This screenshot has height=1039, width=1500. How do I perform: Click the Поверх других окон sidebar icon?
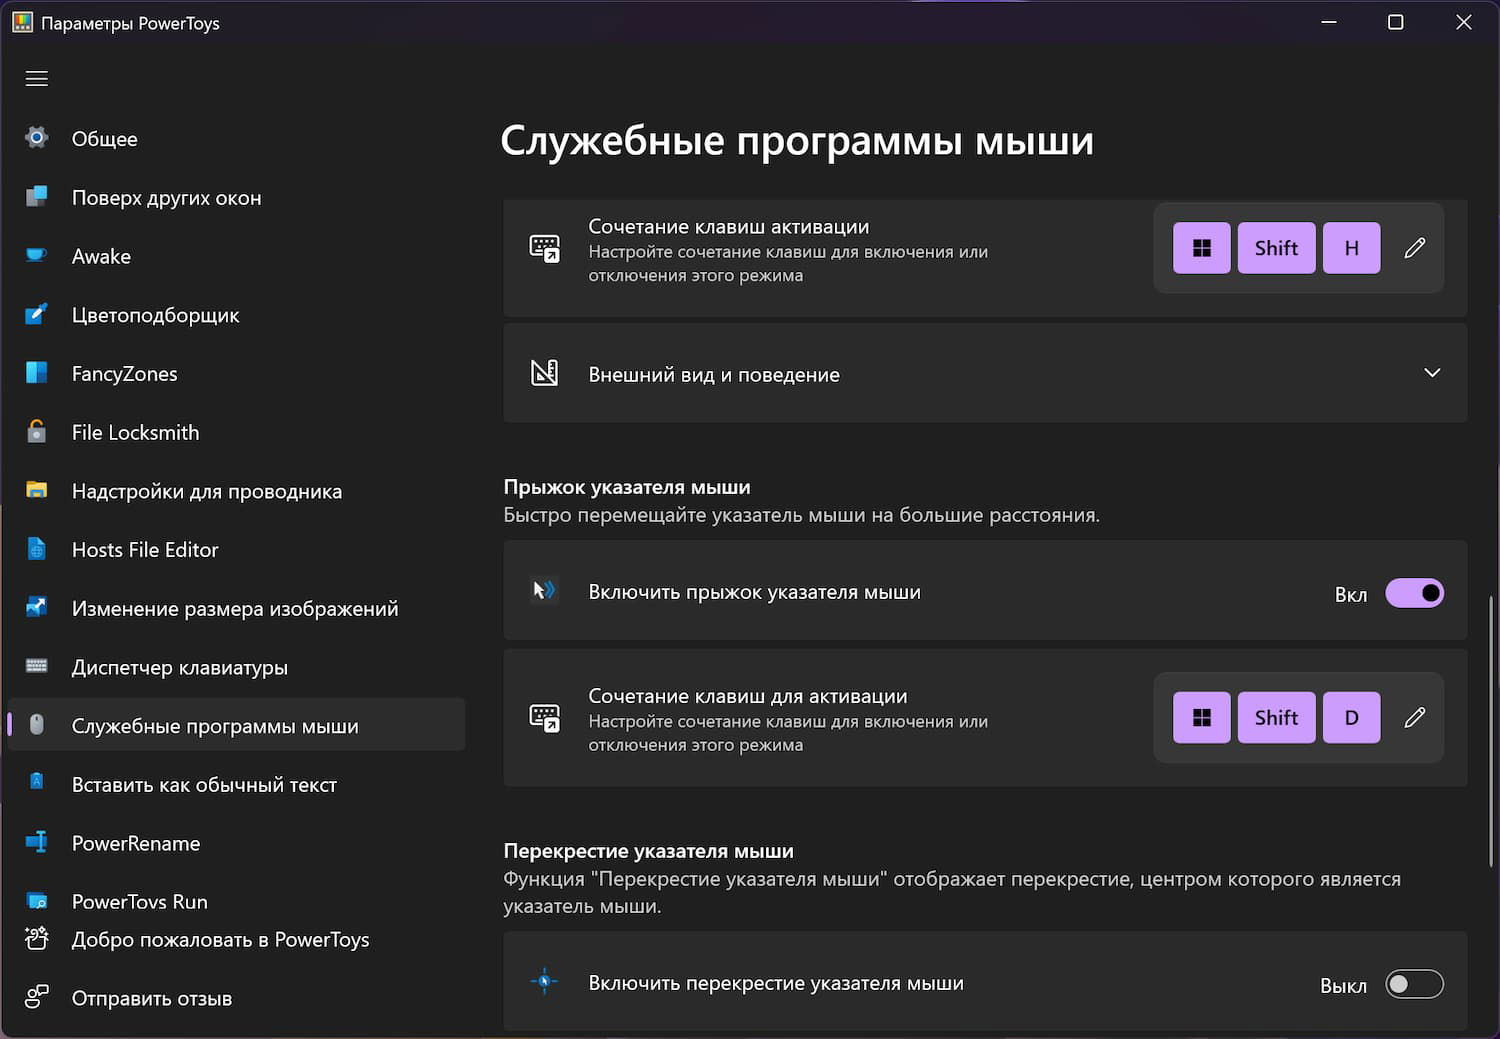tap(37, 197)
